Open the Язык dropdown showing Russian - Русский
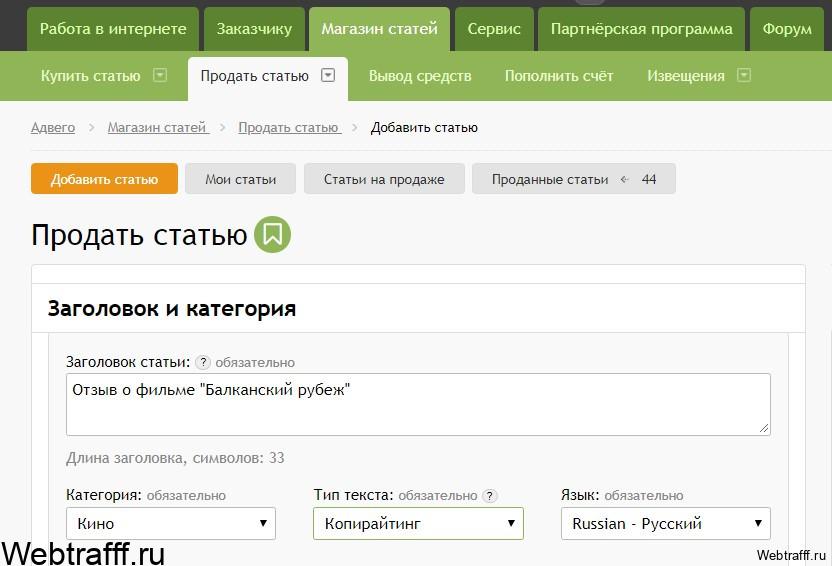Viewport: 832px width, 566px height. tap(665, 524)
